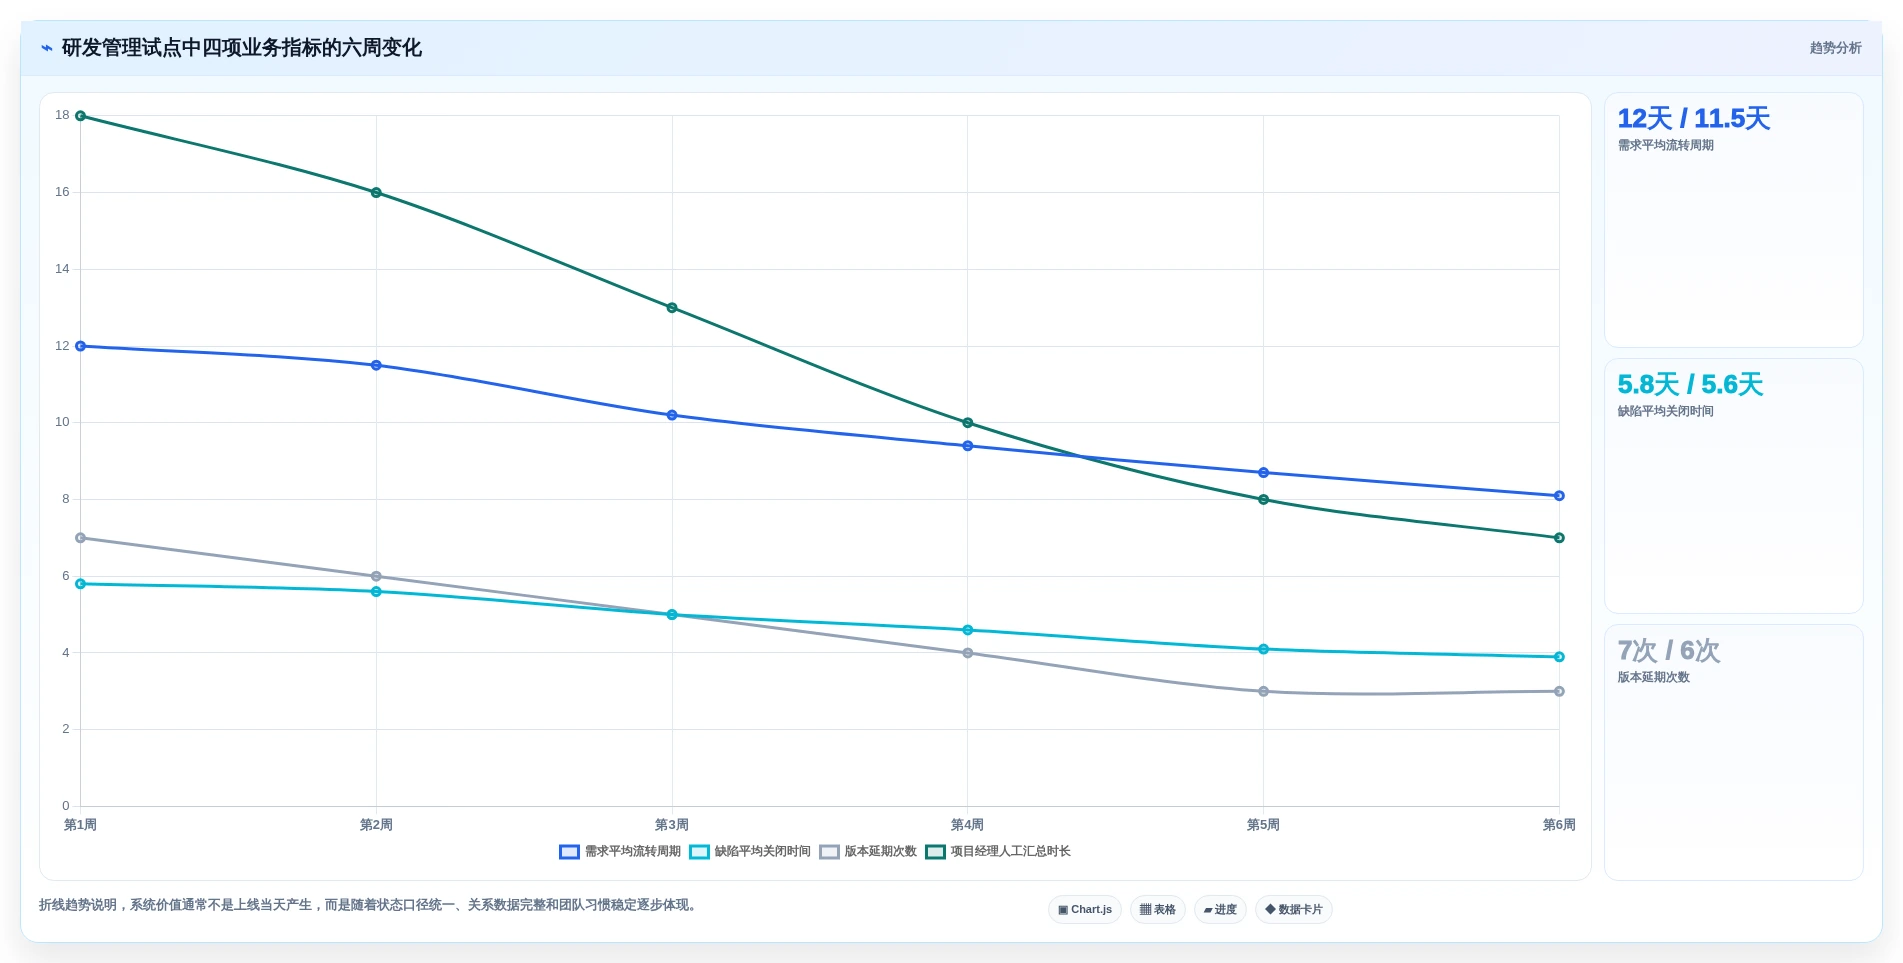This screenshot has width=1903, height=963.
Task: Click blue data point at 第3周 (10.2)
Action: click(672, 415)
